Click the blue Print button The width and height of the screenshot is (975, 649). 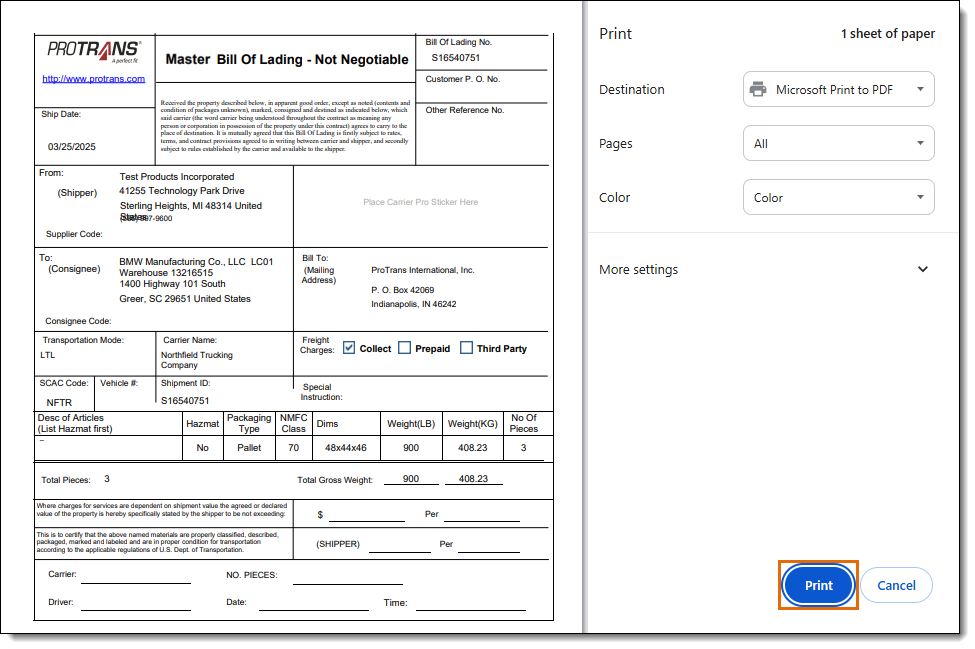click(x=818, y=586)
